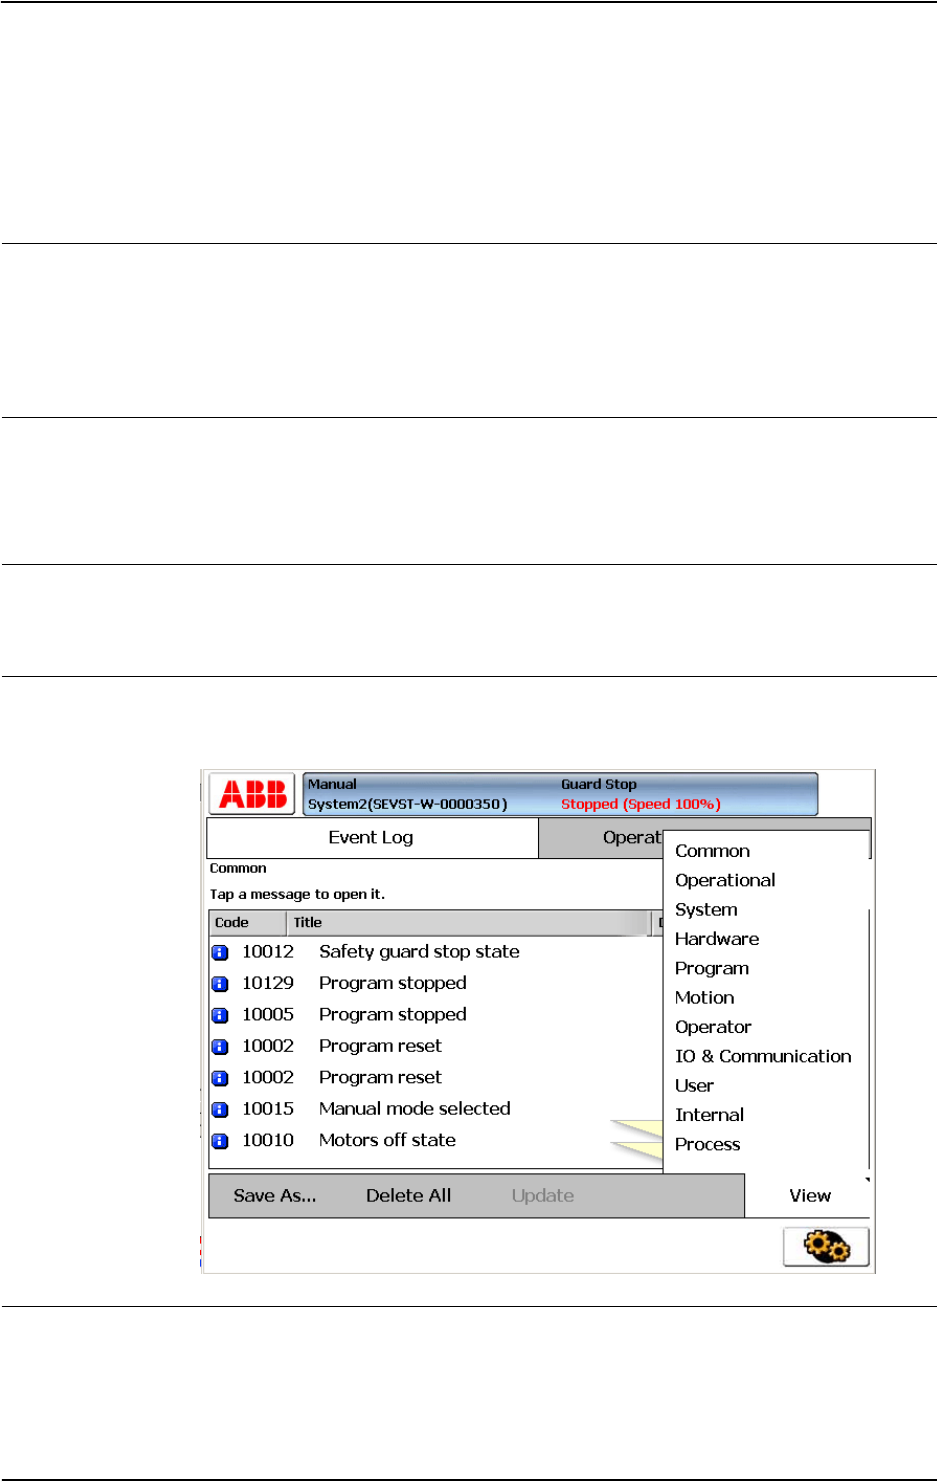Choose Hardware category from menu
This screenshot has width=937, height=1482.
coord(717,939)
